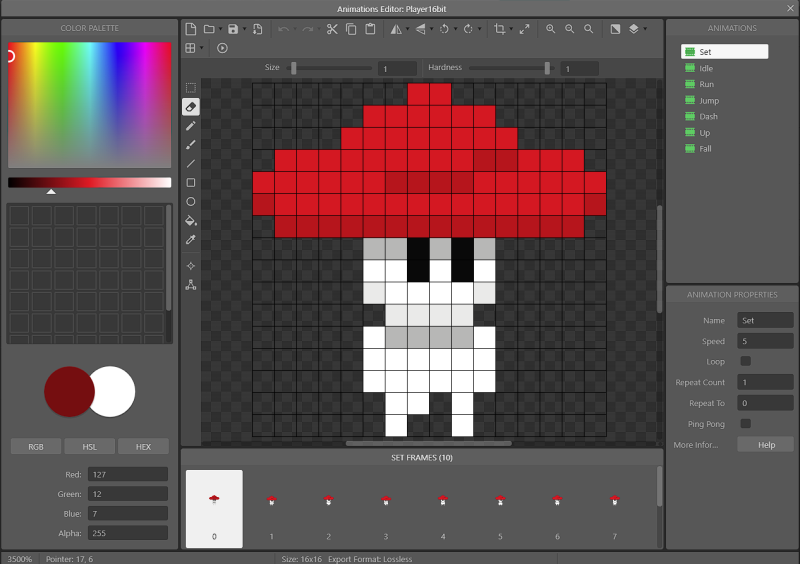This screenshot has height=564, width=800.
Task: Click the Paste clipboard icon
Action: pos(370,29)
